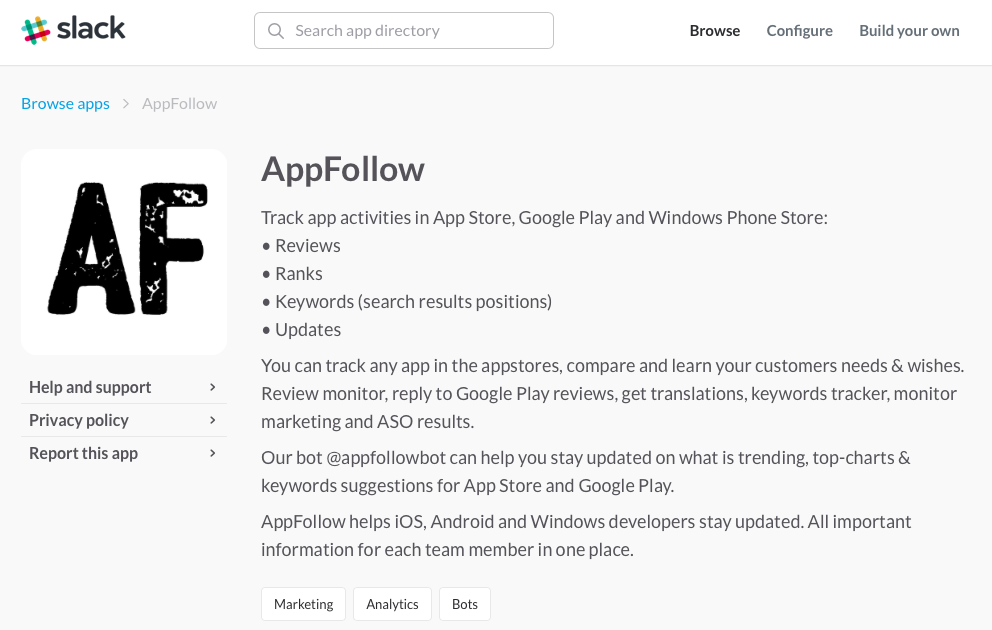Expand the Help and support chevron
Viewport: 992px width, 630px height.
click(x=213, y=388)
